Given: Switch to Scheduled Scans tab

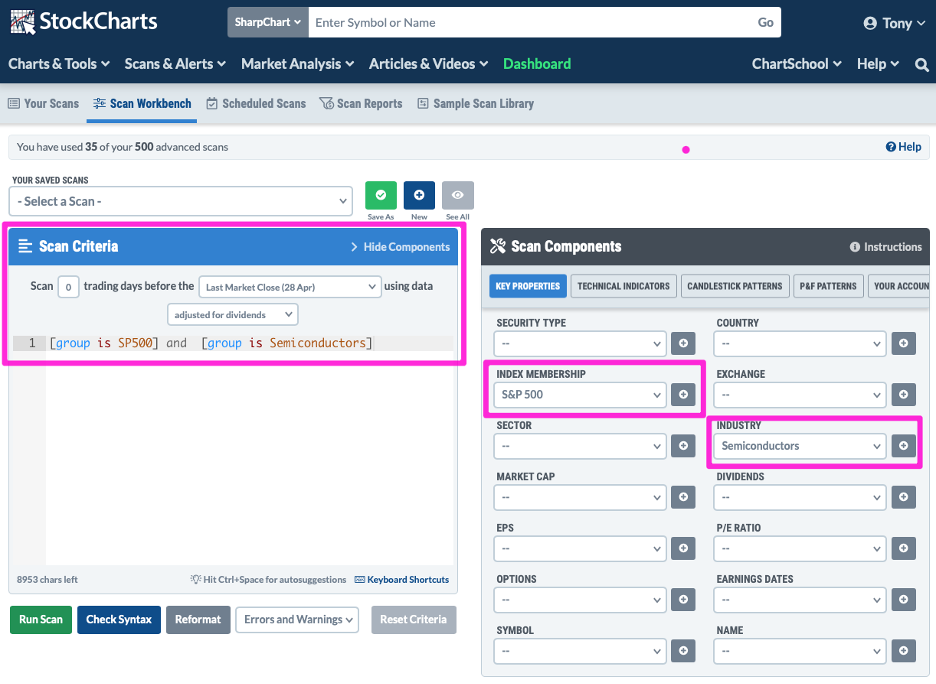Looking at the screenshot, I should (256, 104).
